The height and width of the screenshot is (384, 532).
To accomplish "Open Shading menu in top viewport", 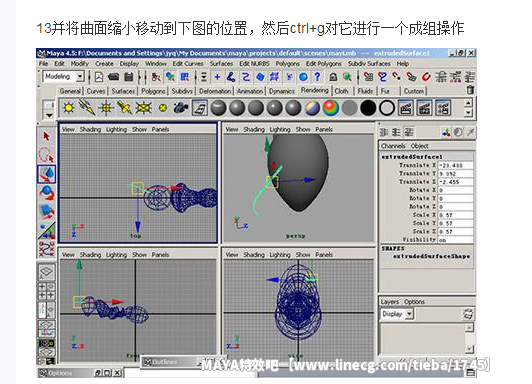I will click(90, 129).
